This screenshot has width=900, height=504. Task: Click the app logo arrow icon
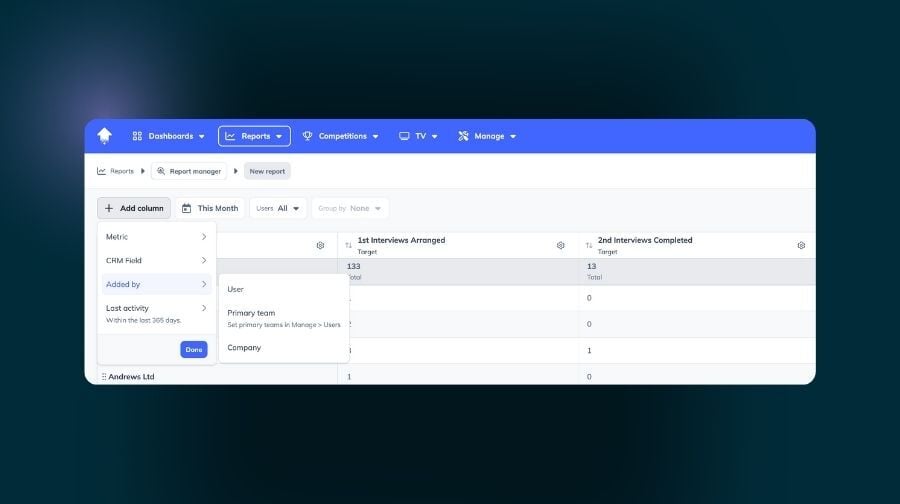click(105, 136)
